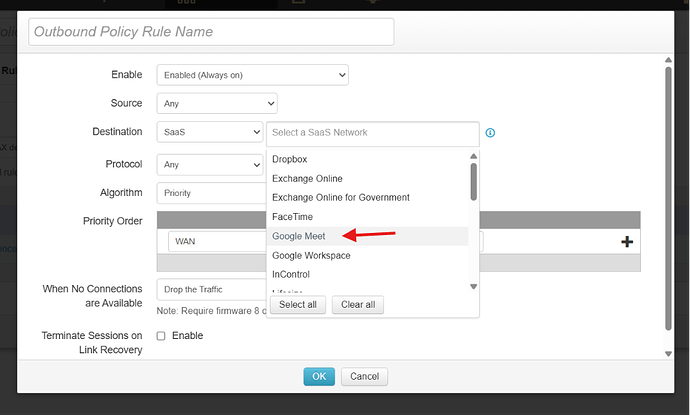Click dialog scrollbar down arrow
This screenshot has height=415, width=690.
668,354
